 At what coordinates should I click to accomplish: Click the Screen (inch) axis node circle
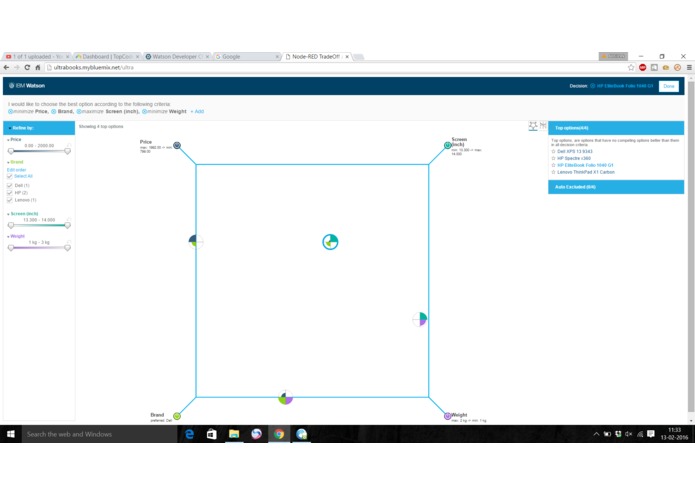448,145
